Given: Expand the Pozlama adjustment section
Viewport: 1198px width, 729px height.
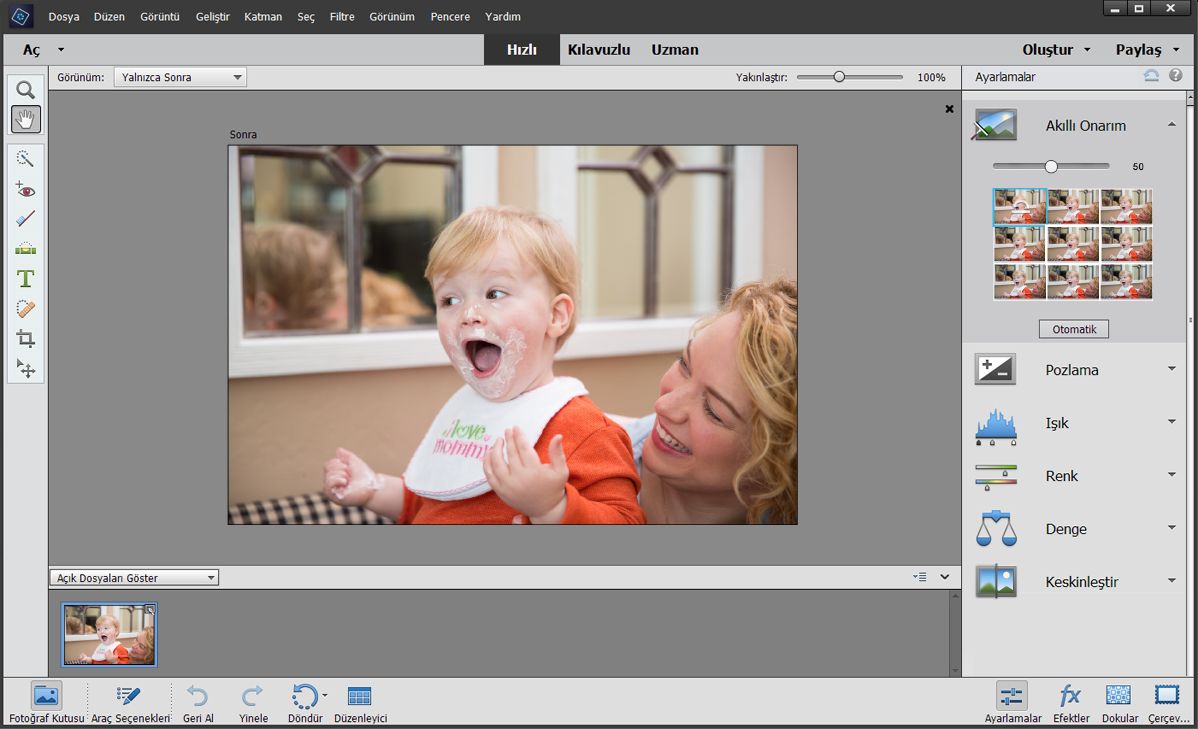Looking at the screenshot, I should click(1073, 370).
